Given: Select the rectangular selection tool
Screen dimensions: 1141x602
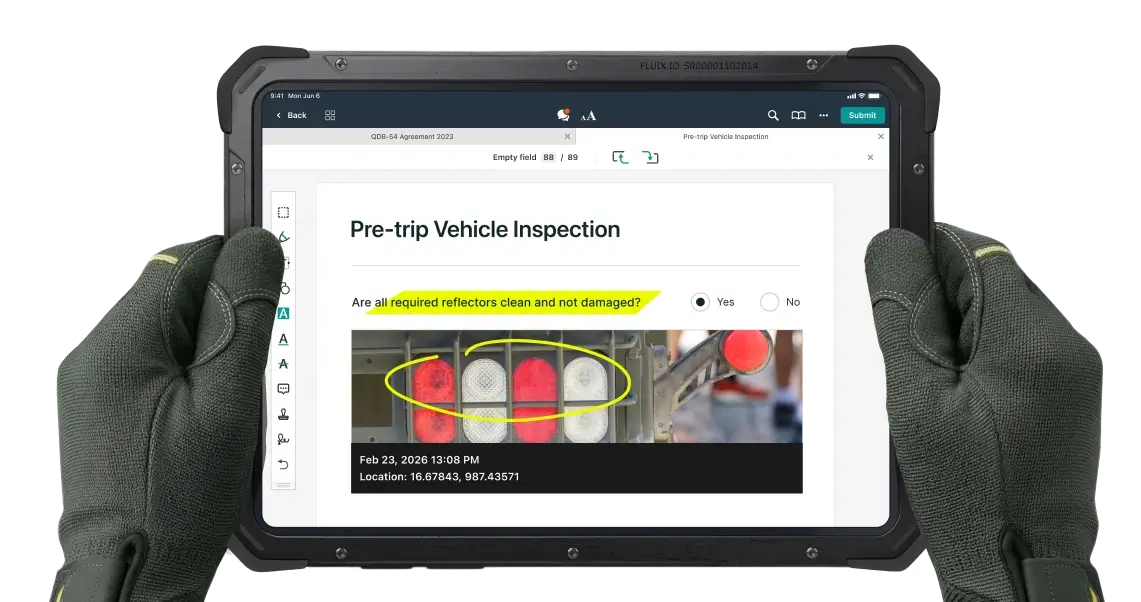Looking at the screenshot, I should click(x=283, y=212).
